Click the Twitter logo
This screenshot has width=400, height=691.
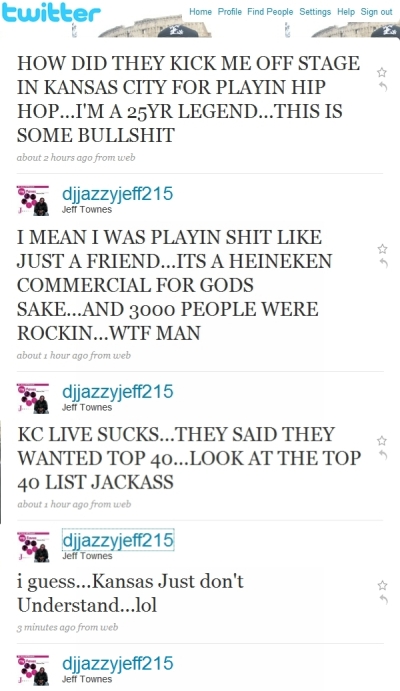tap(51, 12)
